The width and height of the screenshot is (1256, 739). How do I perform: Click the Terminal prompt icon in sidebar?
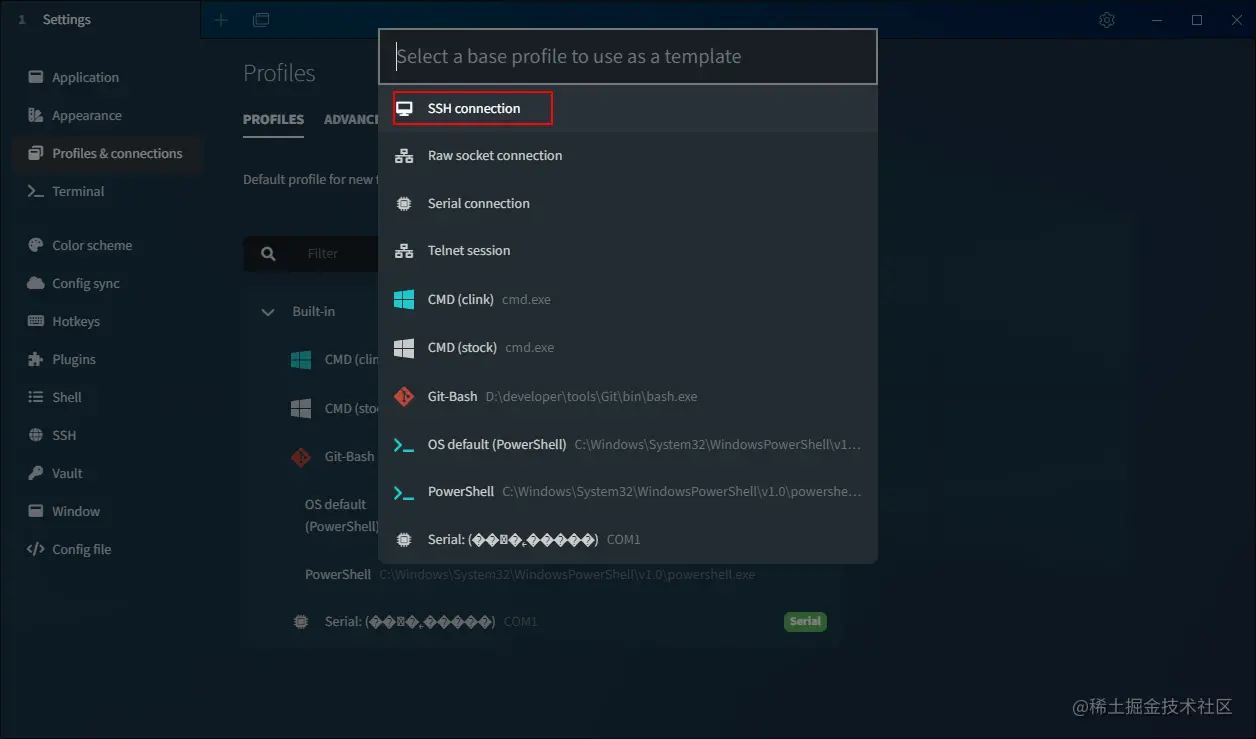[x=36, y=191]
